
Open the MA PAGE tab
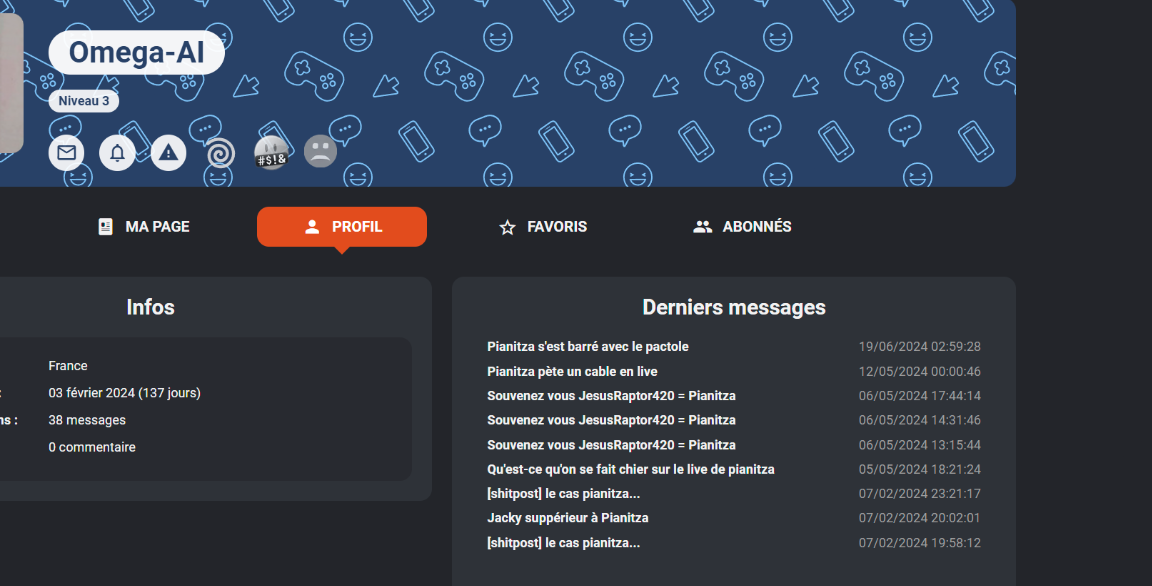(144, 227)
